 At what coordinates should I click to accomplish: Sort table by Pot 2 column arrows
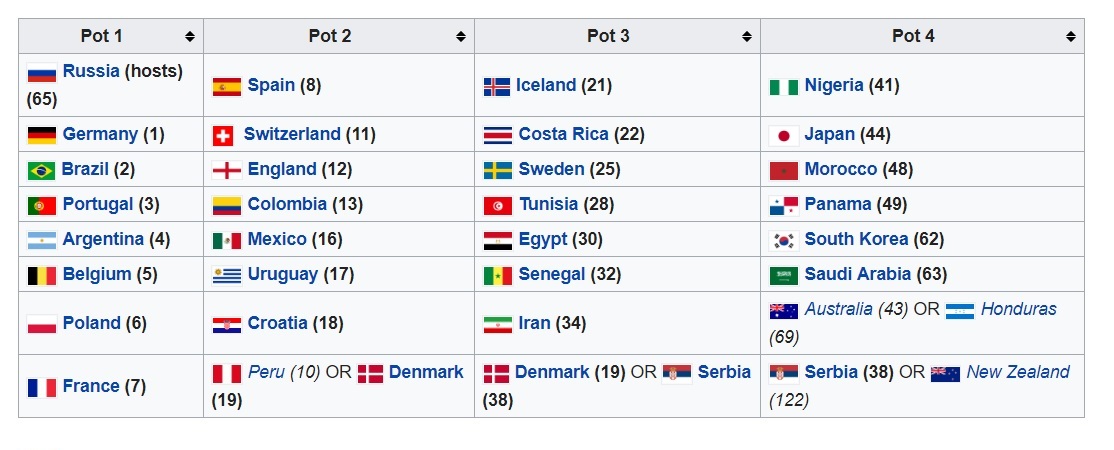coord(461,37)
